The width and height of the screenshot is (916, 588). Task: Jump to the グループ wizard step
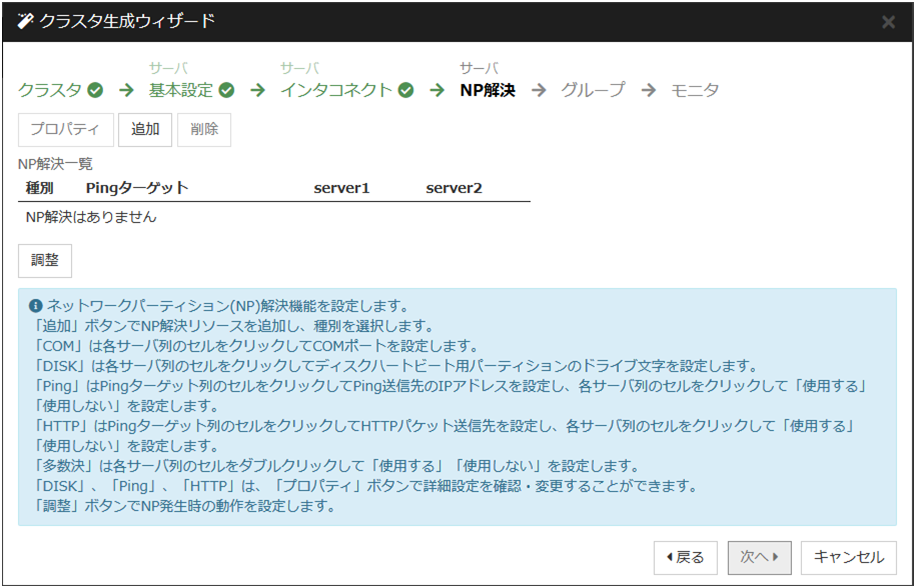(593, 90)
